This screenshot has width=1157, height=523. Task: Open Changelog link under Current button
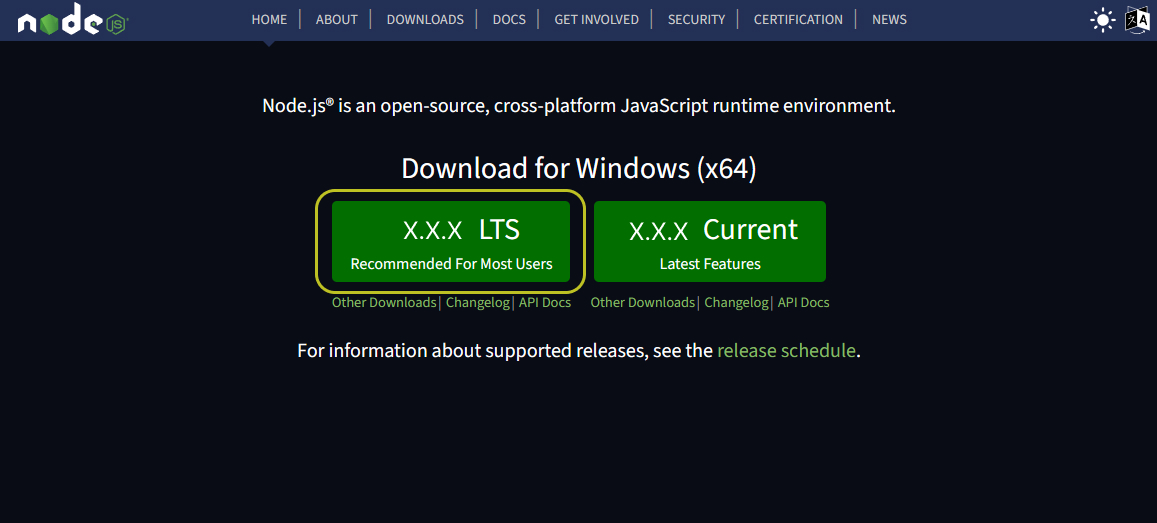[736, 302]
